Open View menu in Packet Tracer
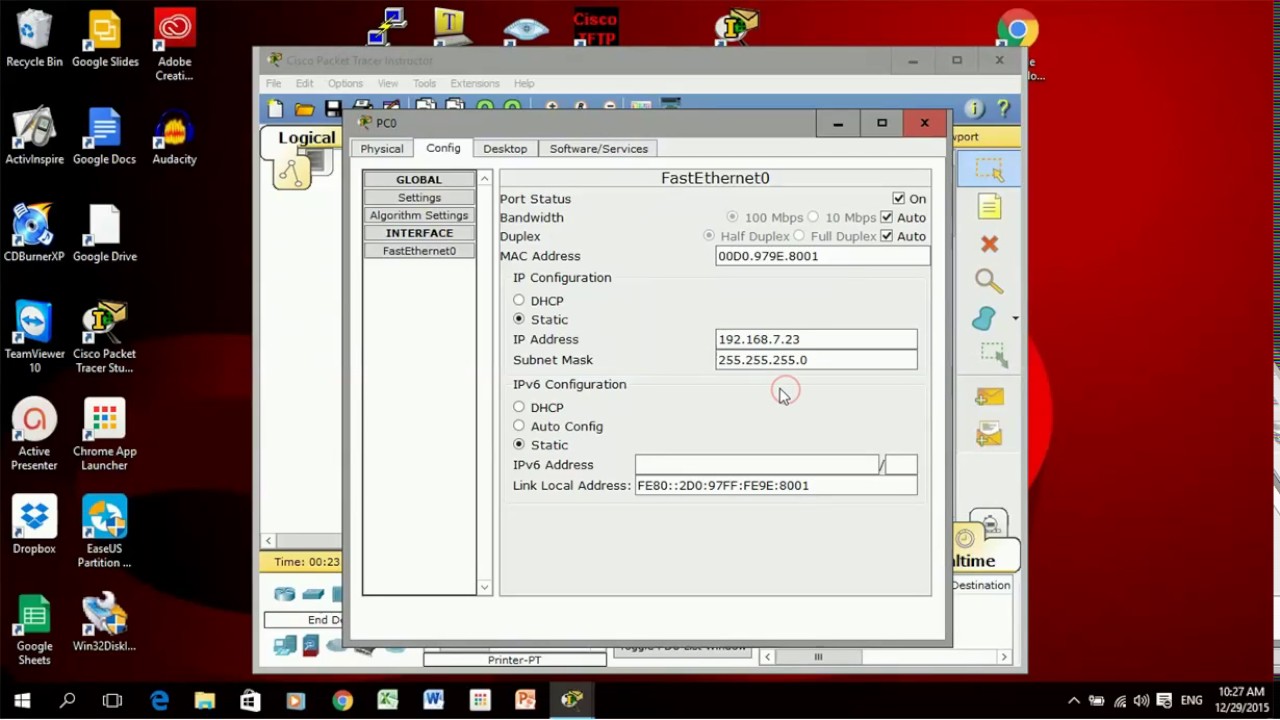The image size is (1280, 720). click(388, 83)
